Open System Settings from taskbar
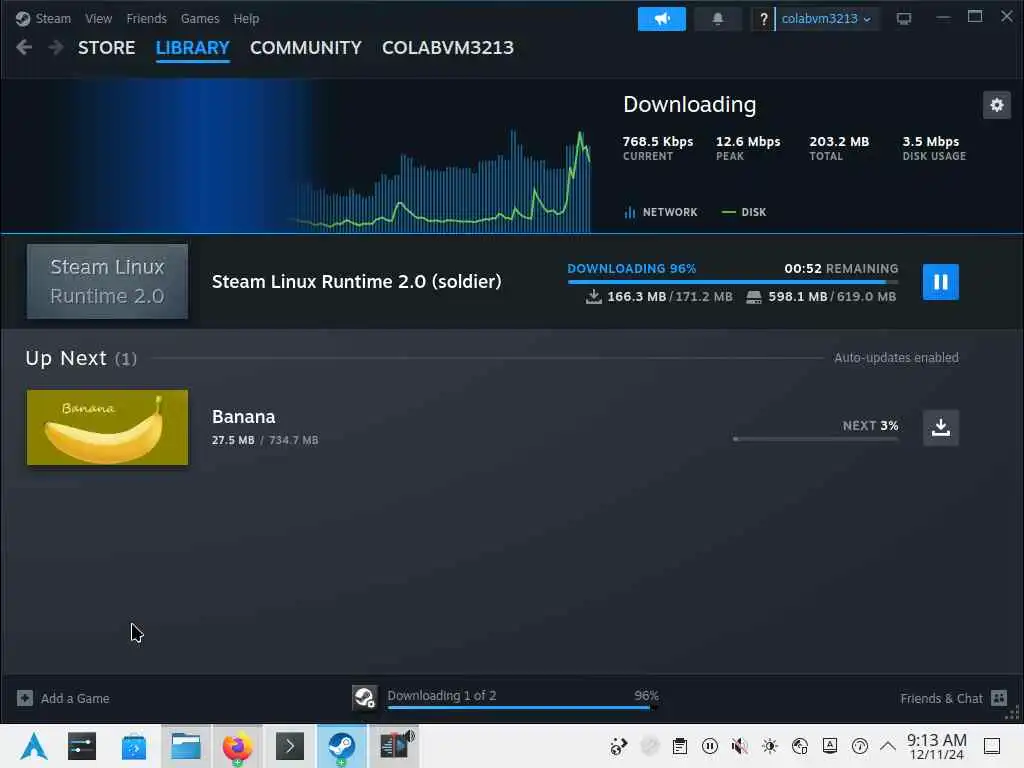 [x=82, y=746]
